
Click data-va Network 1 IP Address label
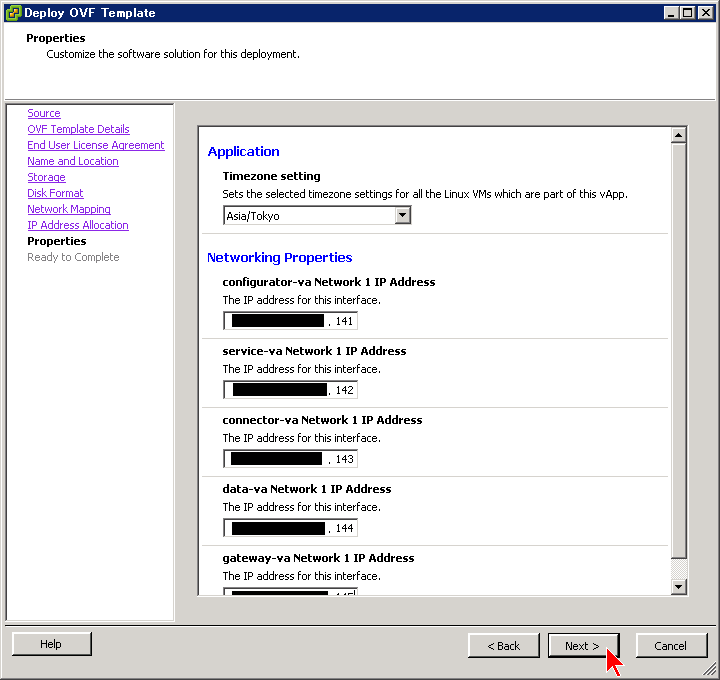tap(307, 489)
